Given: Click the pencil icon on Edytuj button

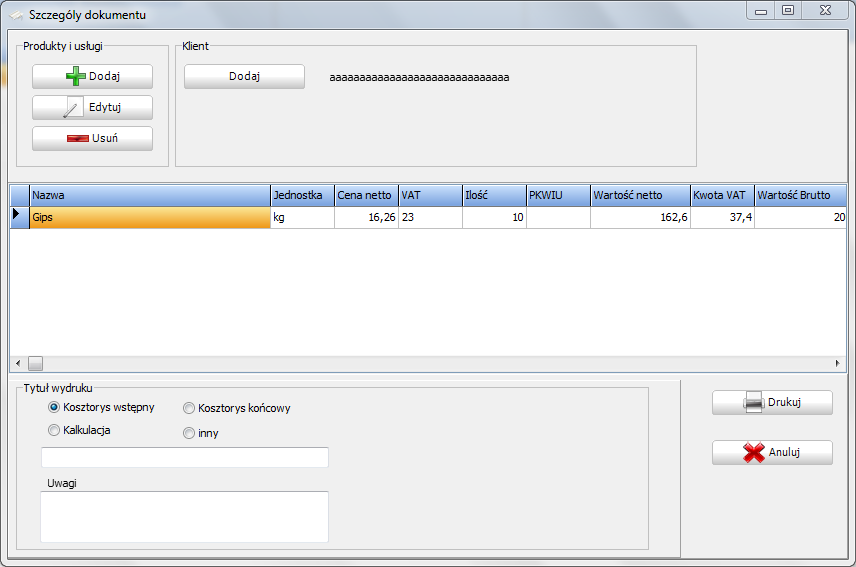Looking at the screenshot, I should coord(73,108).
